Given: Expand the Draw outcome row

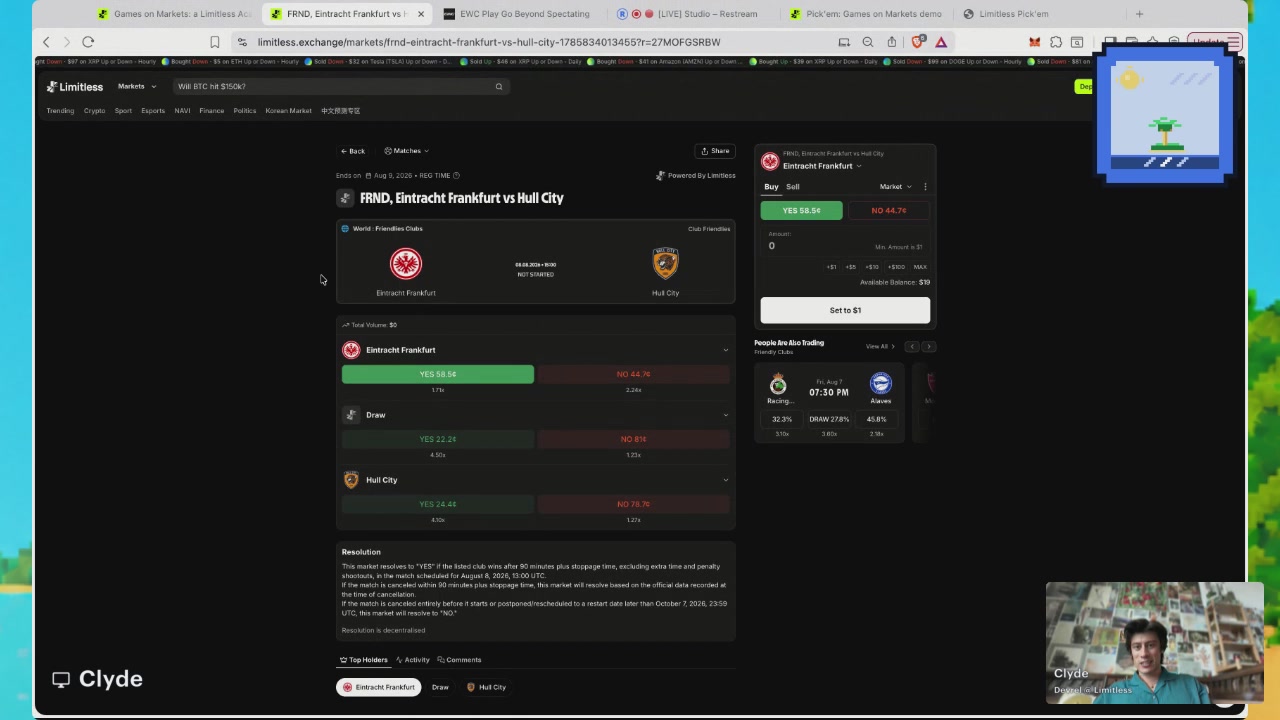Looking at the screenshot, I should 726,415.
